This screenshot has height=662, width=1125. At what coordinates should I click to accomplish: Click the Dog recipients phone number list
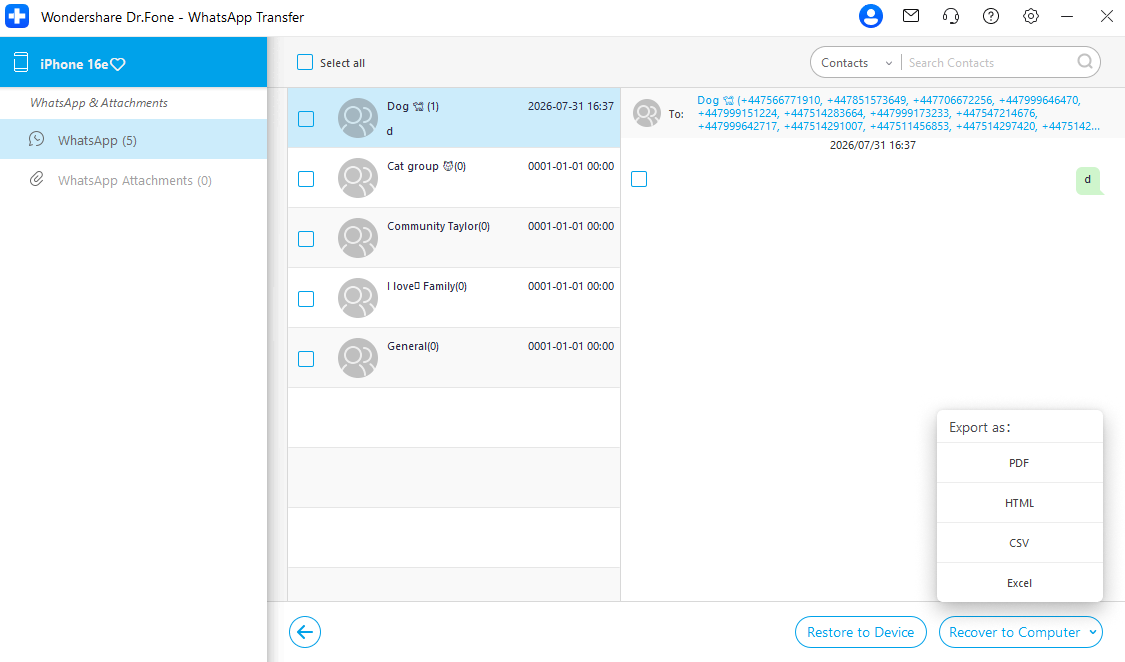[898, 113]
